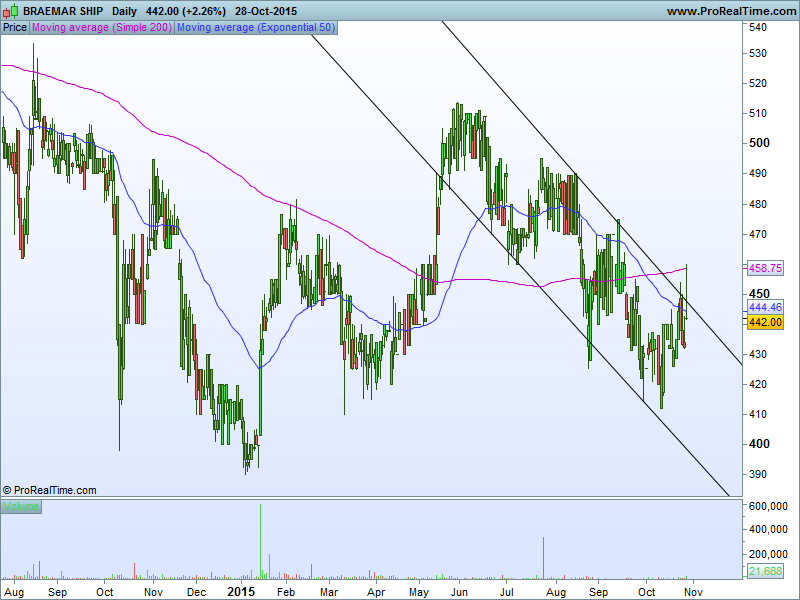Open the www.ProRealTime.com link
The height and width of the screenshot is (600, 800).
(729, 10)
